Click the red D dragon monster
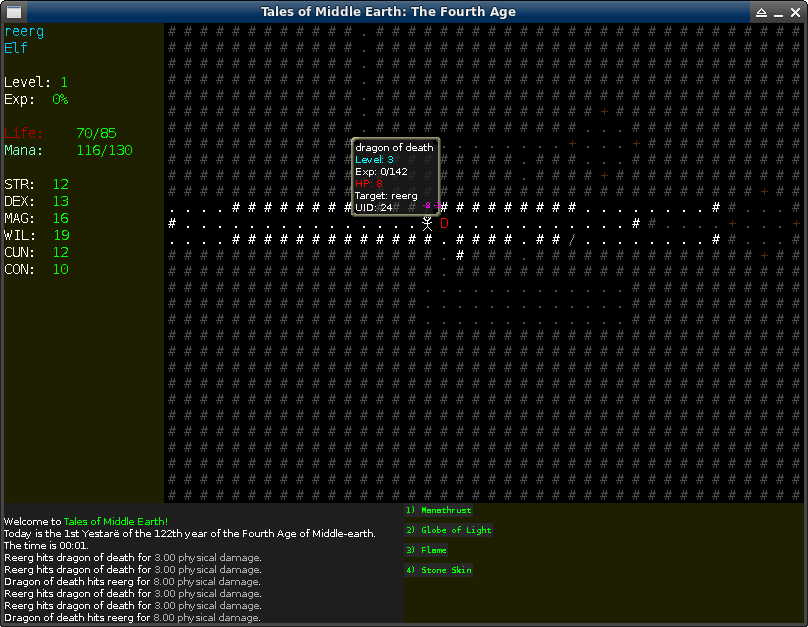 click(x=444, y=224)
